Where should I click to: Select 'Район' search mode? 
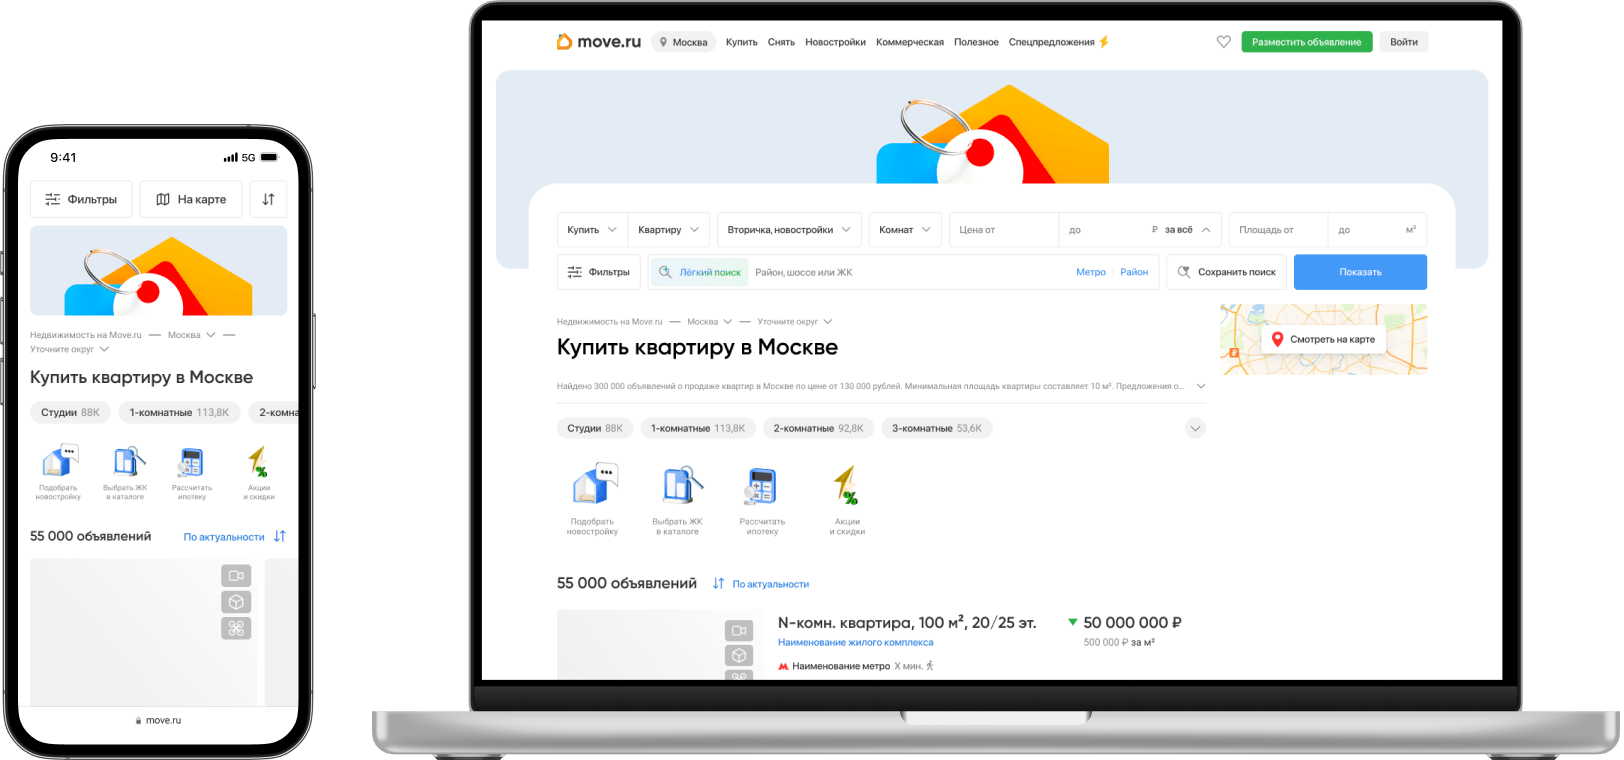tap(1134, 272)
